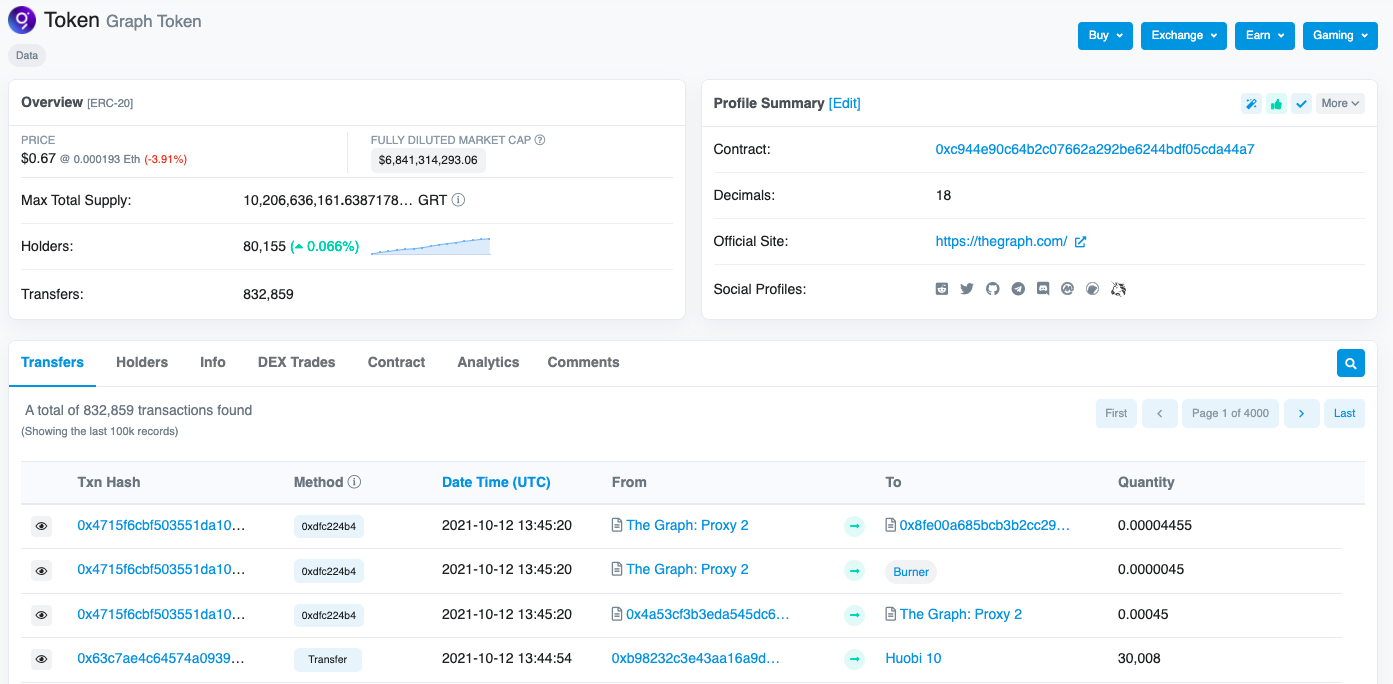Click the eye icon on the first transaction row
The image size is (1393, 684).
tap(41, 526)
